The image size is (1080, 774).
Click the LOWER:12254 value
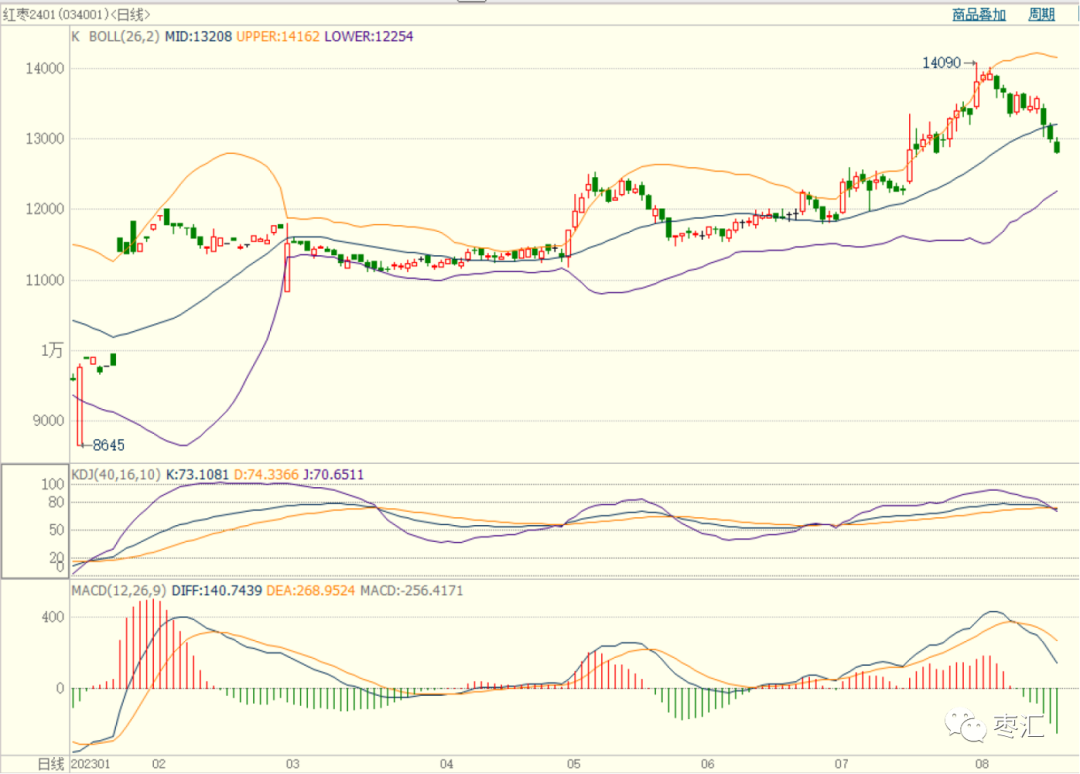(x=368, y=36)
